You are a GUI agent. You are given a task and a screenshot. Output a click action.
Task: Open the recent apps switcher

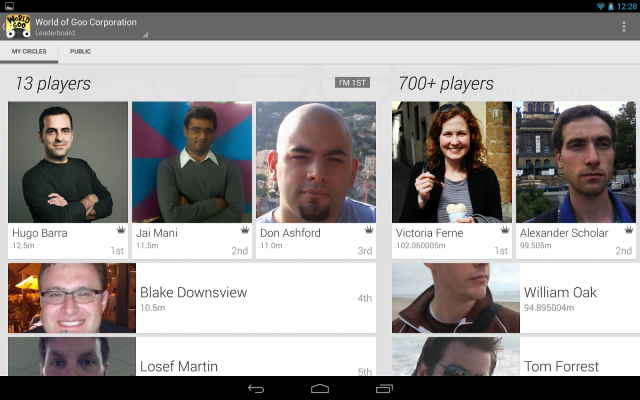384,388
